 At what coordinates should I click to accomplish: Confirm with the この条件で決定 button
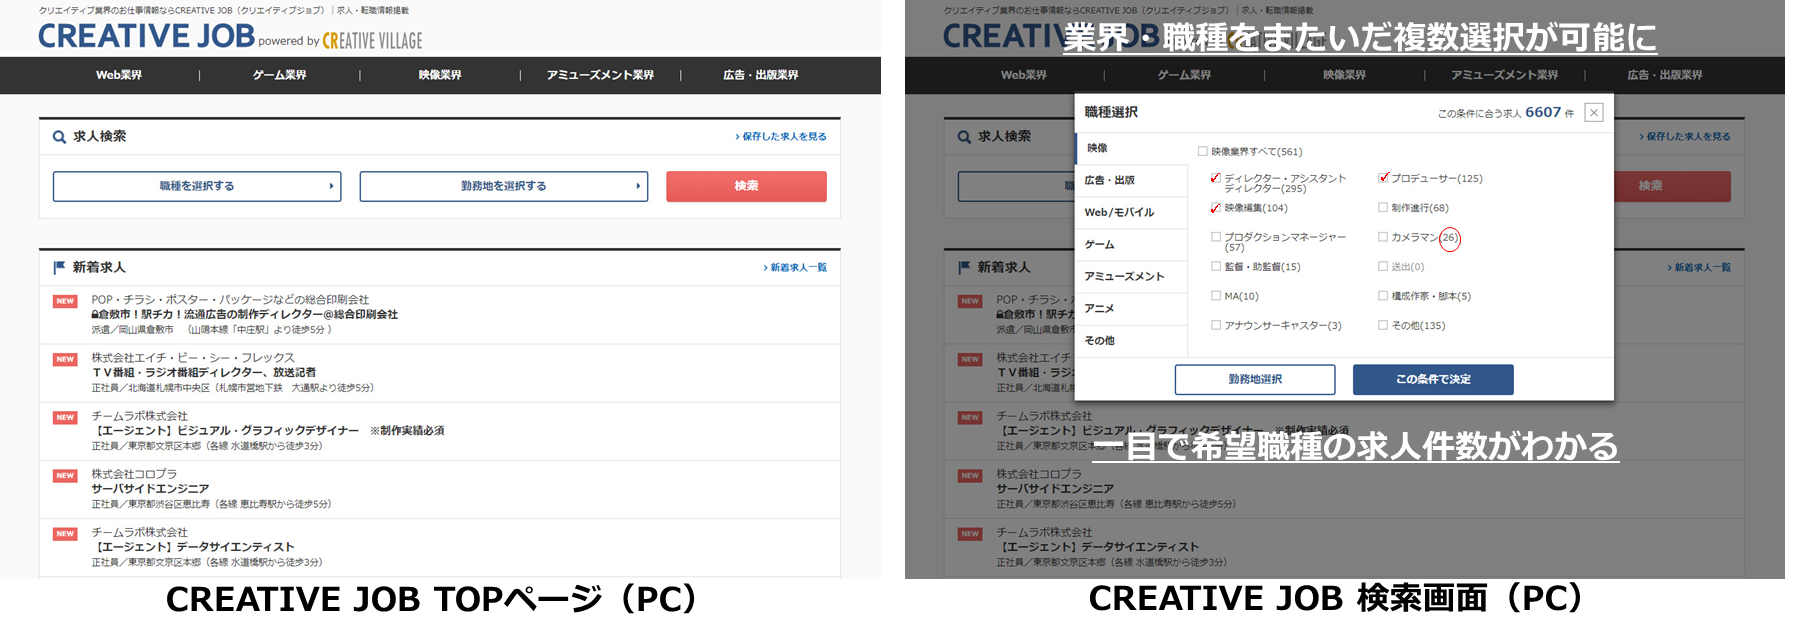pos(1433,379)
